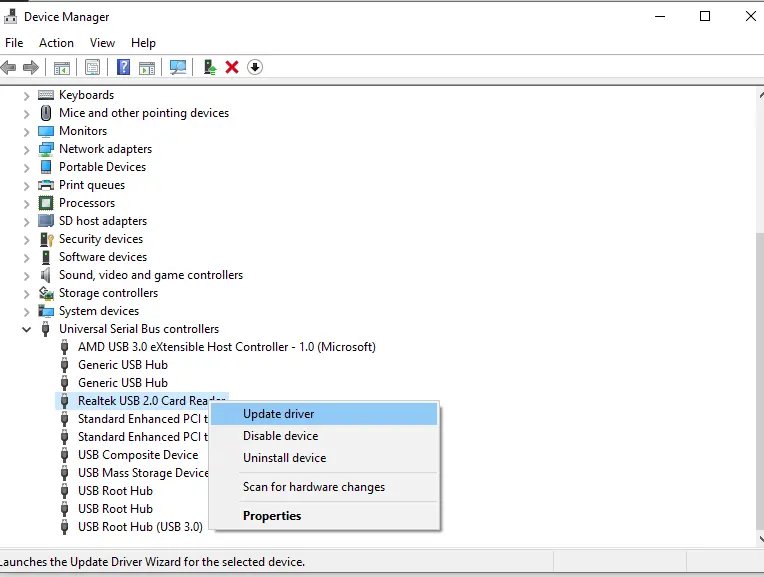Collapse Universal Serial Bus controllers

[x=27, y=329]
